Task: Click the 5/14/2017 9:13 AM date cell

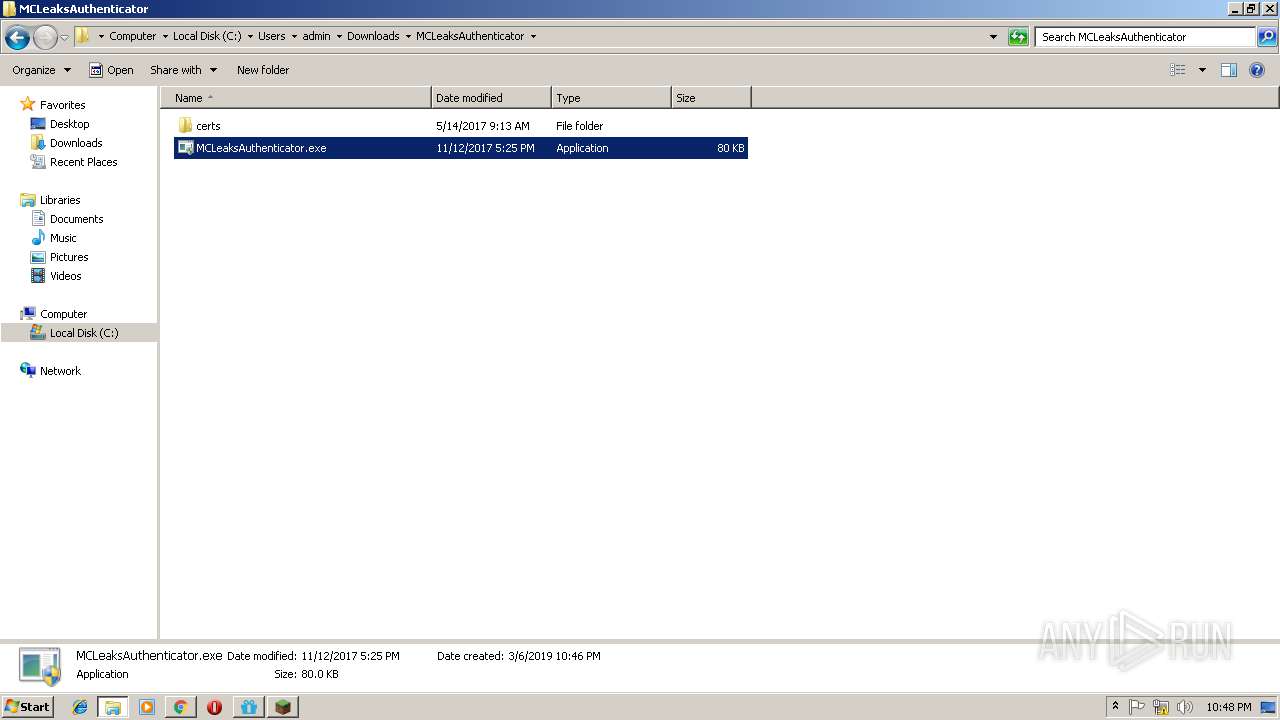Action: point(483,126)
